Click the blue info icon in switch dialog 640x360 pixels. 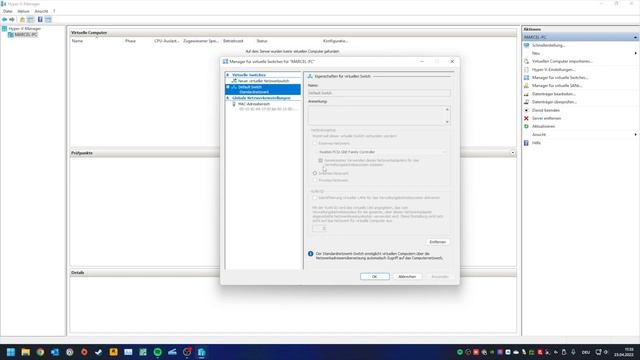tap(311, 254)
